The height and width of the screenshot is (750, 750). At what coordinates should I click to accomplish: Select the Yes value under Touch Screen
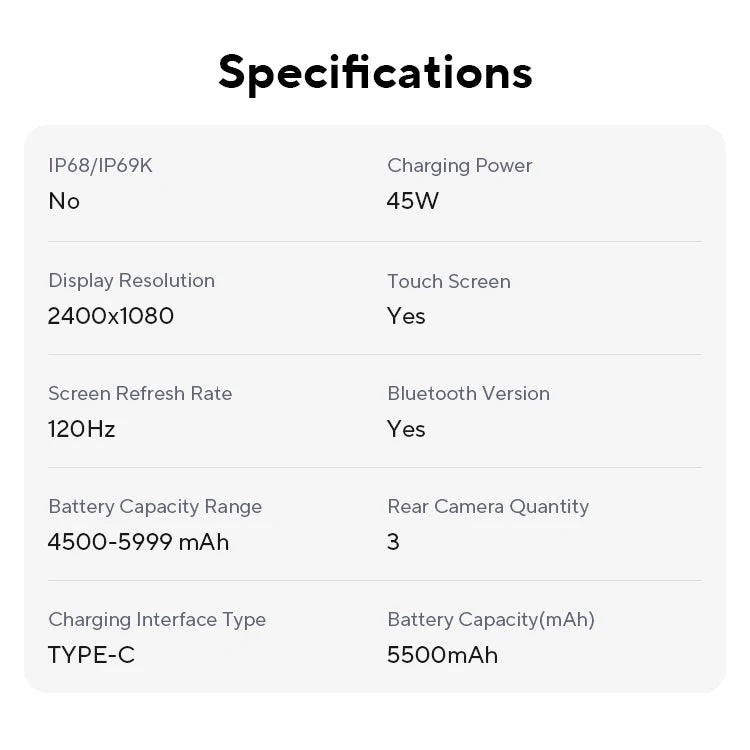406,316
